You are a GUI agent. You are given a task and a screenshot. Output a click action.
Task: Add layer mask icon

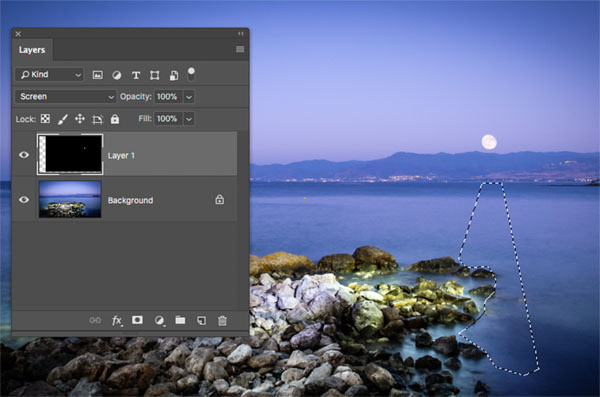click(x=137, y=320)
